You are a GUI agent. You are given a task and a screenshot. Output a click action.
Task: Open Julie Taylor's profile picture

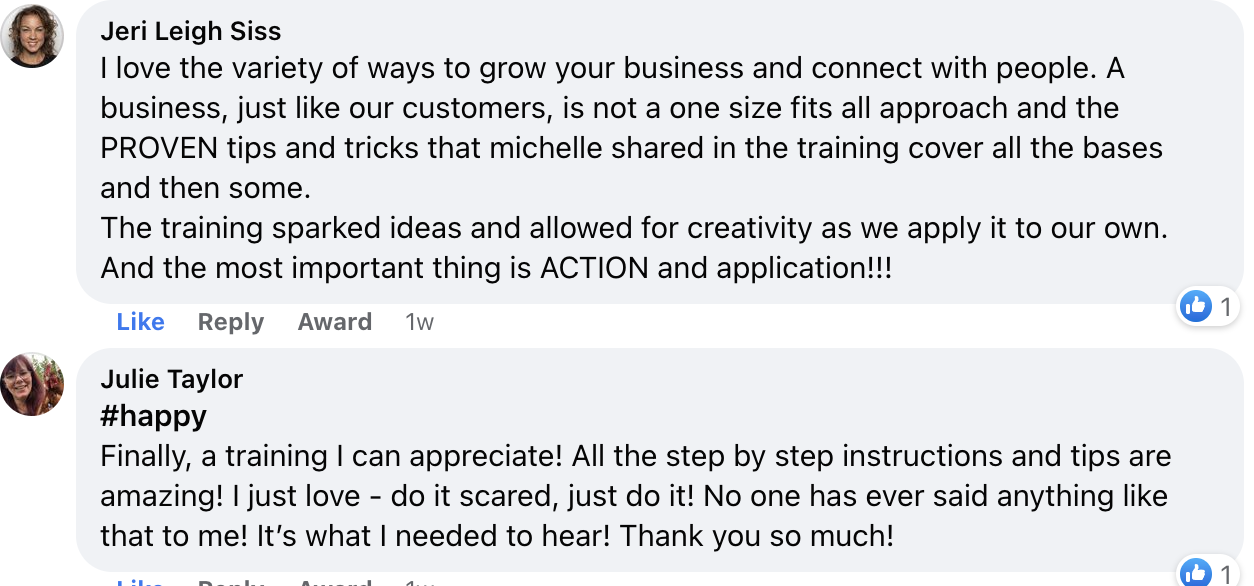[x=32, y=384]
